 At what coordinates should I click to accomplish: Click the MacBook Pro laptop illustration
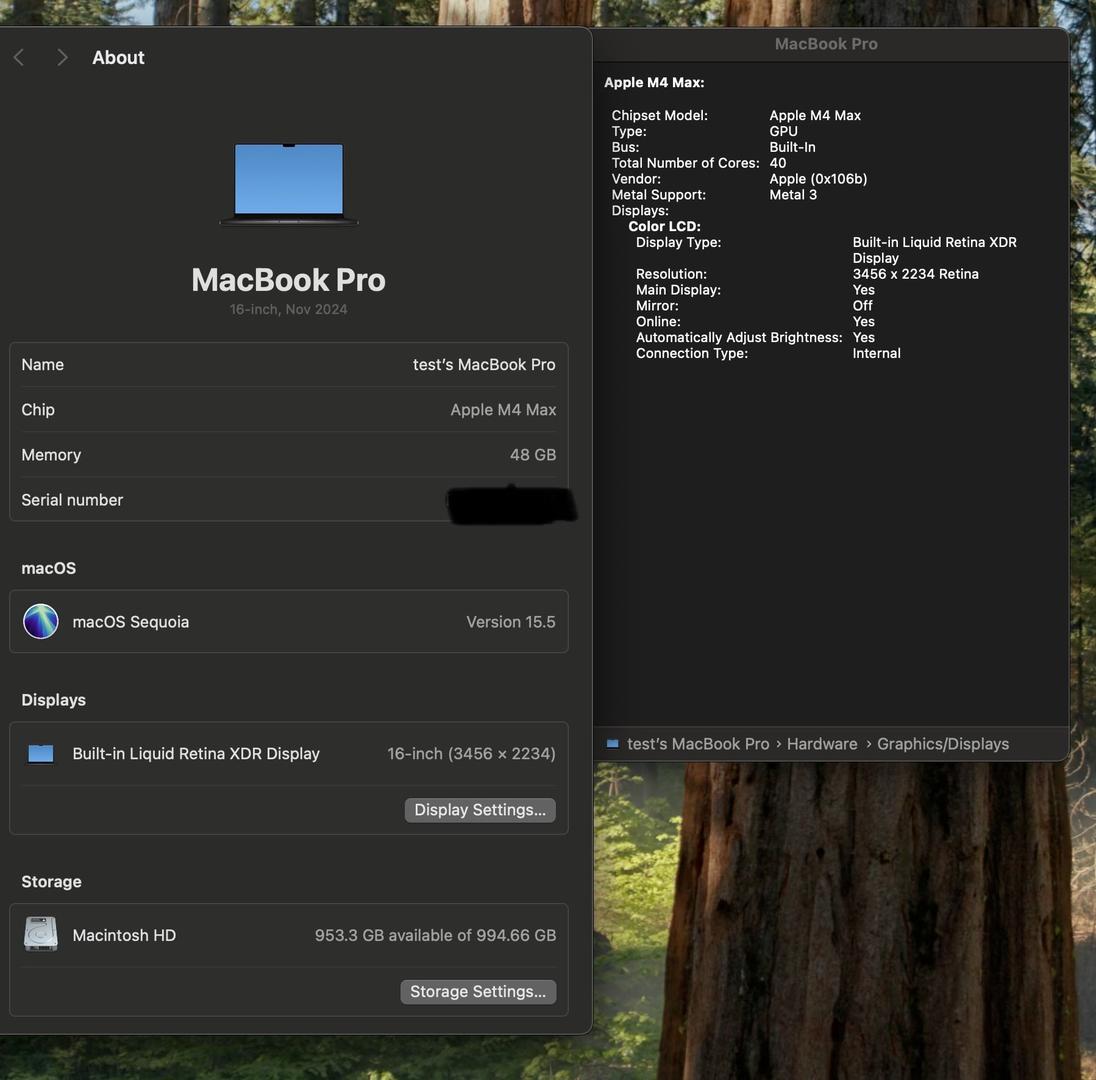[x=289, y=184]
